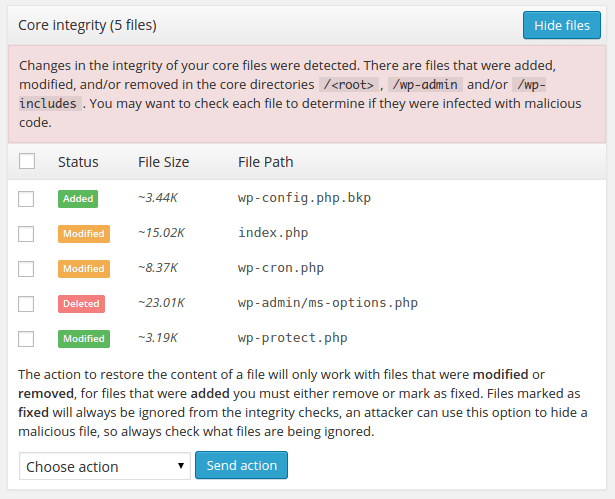Image resolution: width=615 pixels, height=499 pixels.
Task: Click the green Added status badge
Action: pos(78,199)
